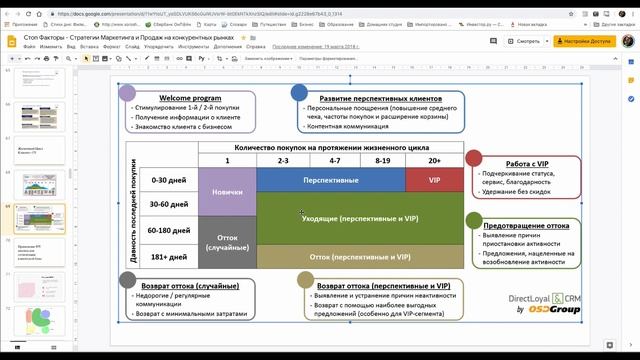Open Google account avatar
The image size is (640, 360).
coord(628,41)
